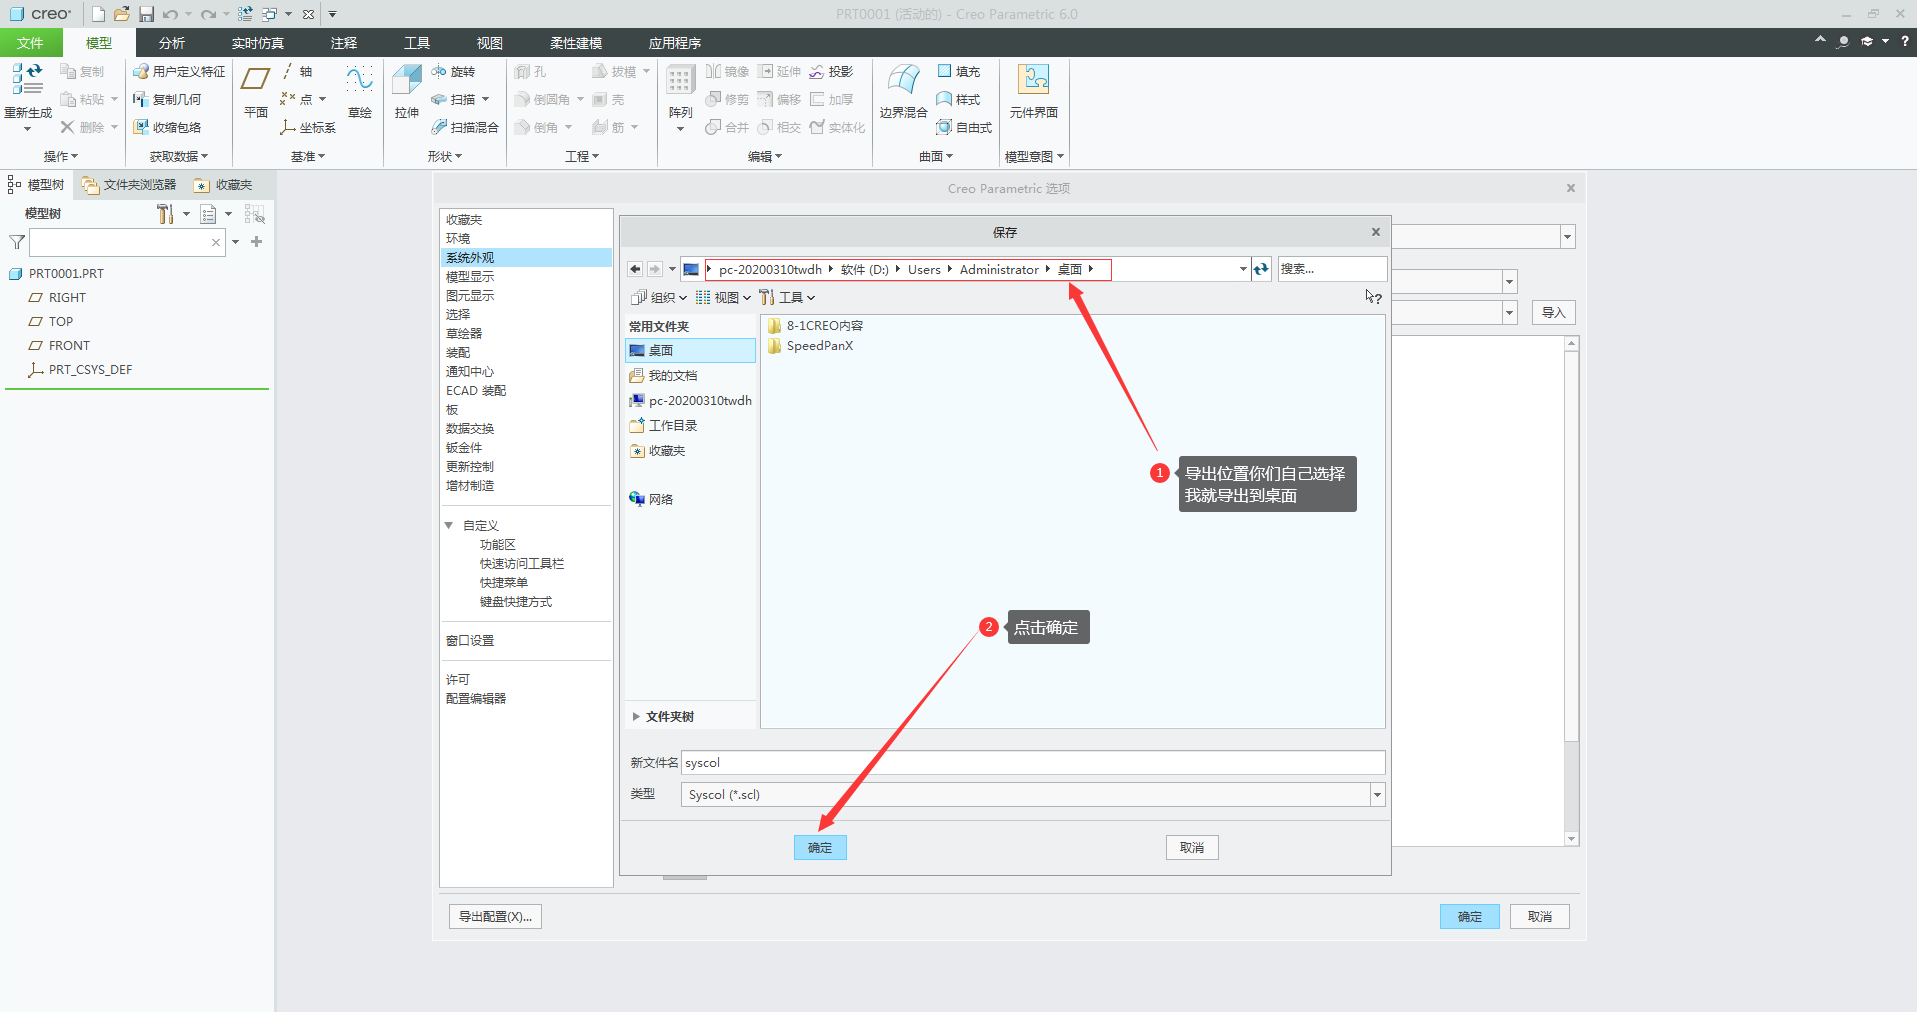Switch to the 文件夹浏览器 tab

coord(129,185)
